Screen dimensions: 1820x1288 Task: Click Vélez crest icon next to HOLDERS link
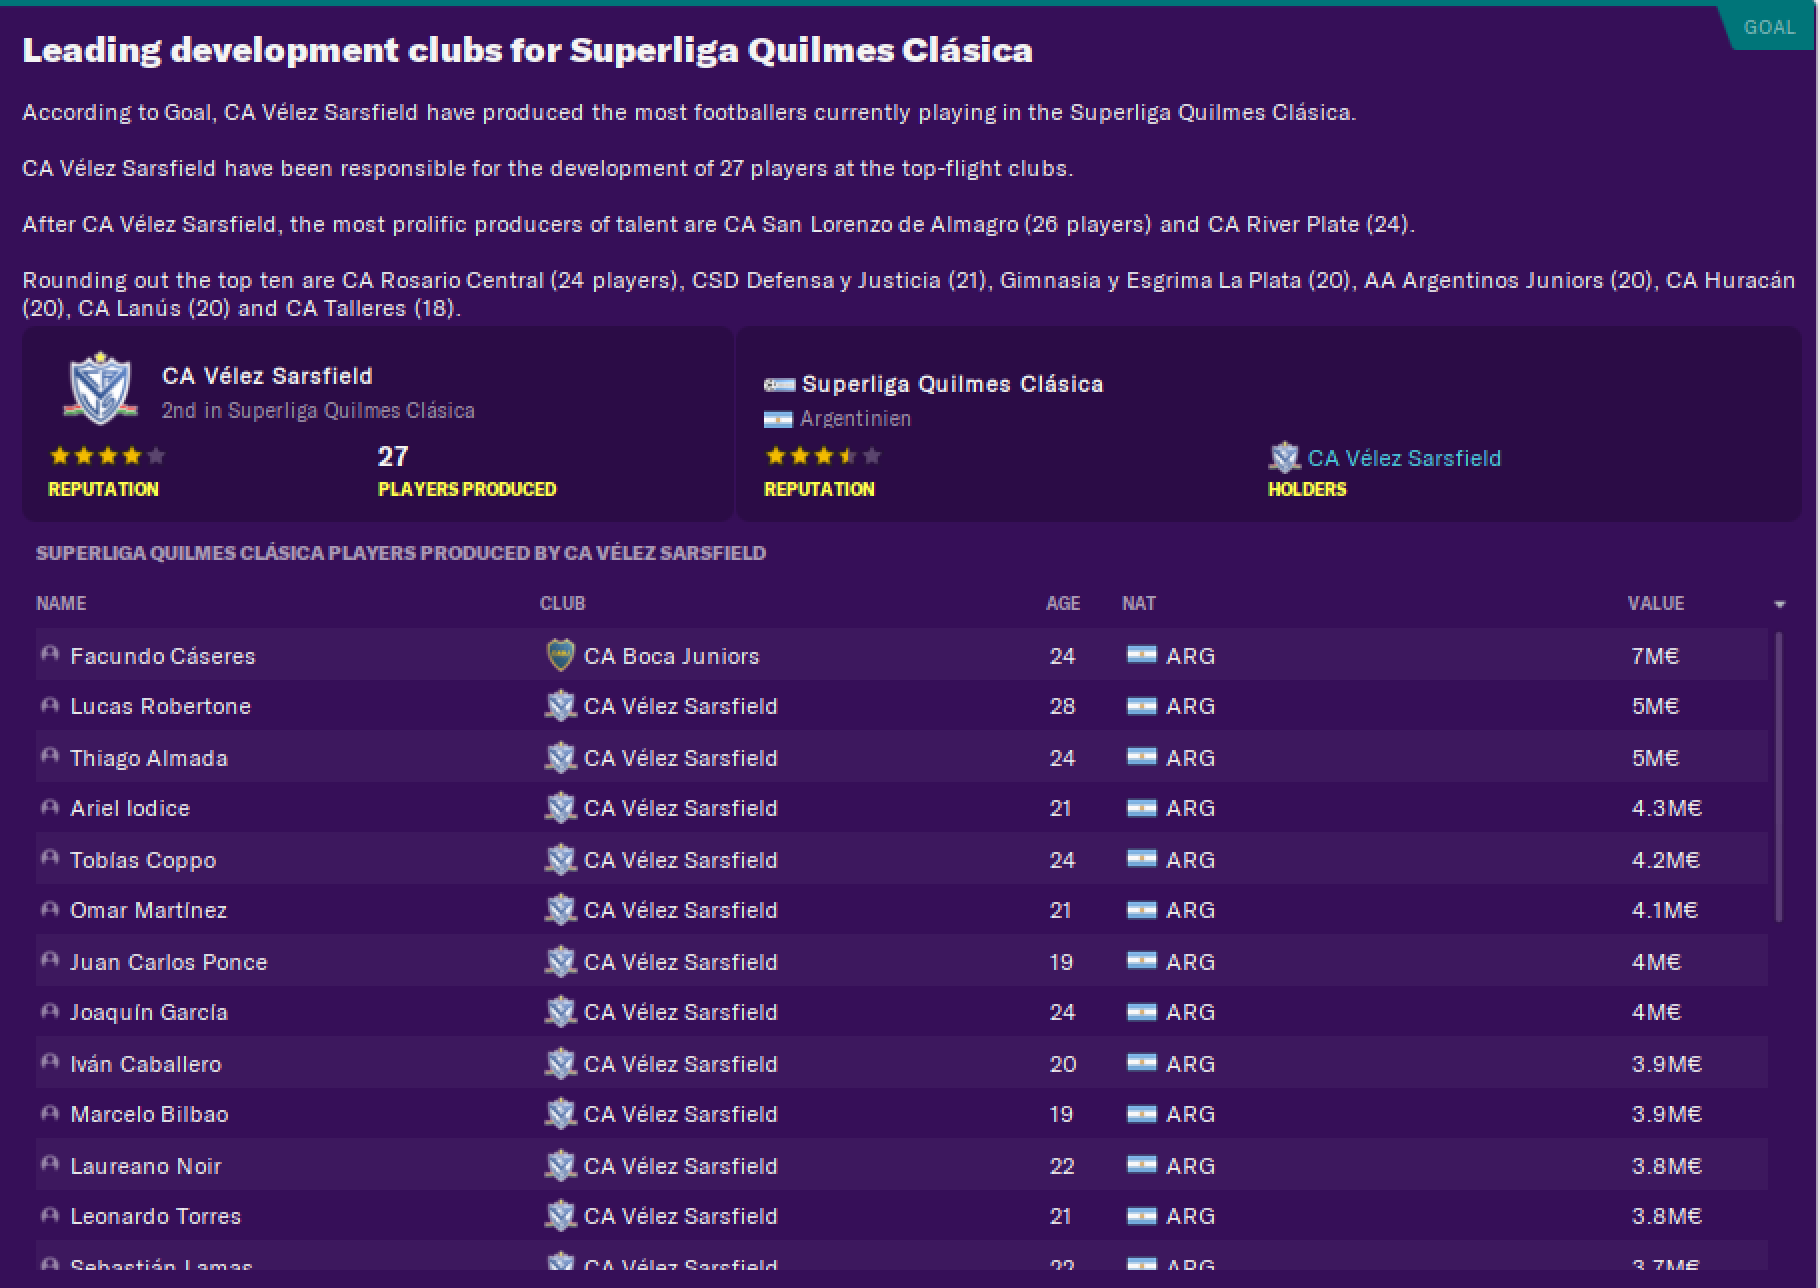(x=1283, y=458)
